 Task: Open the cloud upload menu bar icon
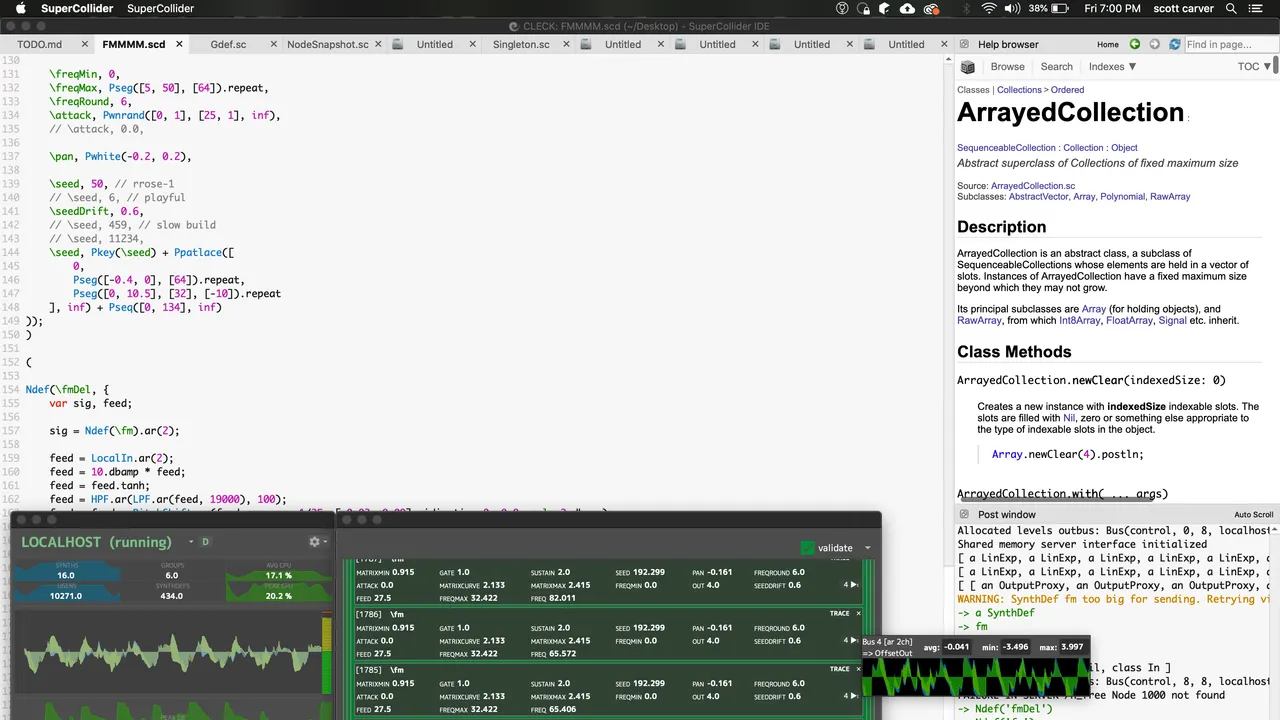pos(907,8)
